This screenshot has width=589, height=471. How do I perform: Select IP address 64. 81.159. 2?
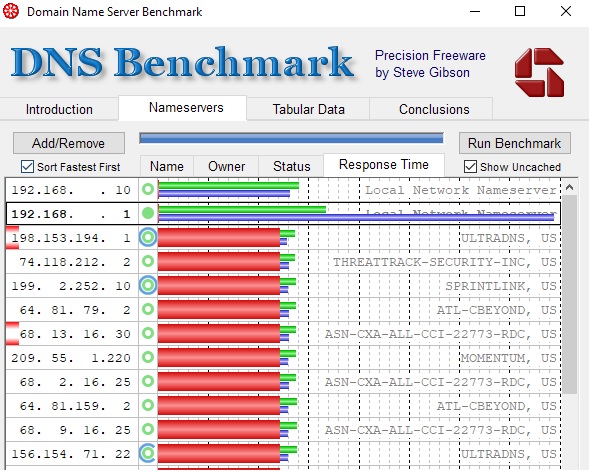tap(75, 406)
